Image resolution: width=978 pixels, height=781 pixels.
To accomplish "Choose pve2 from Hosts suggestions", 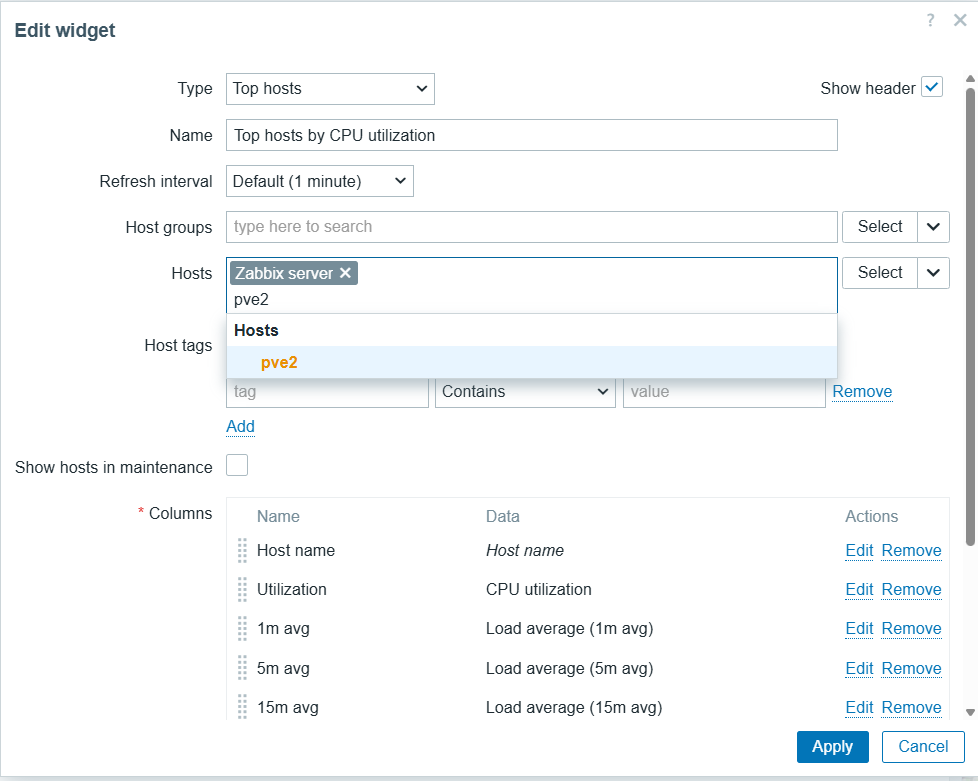I will (x=280, y=363).
